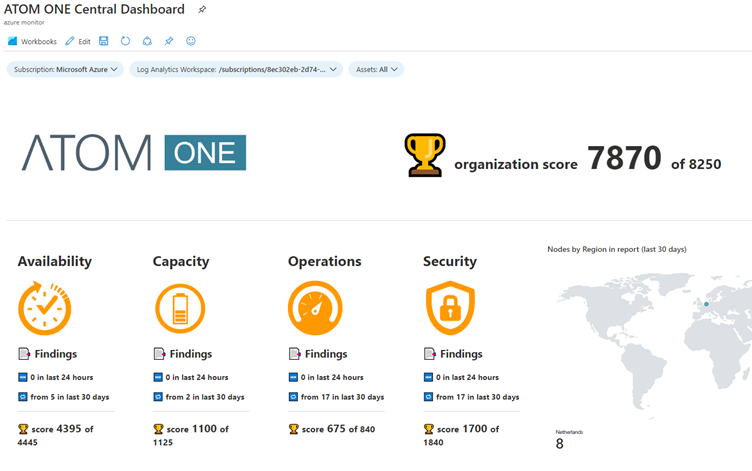This screenshot has width=752, height=471.
Task: Open Findings under Security
Action: [x=453, y=354]
